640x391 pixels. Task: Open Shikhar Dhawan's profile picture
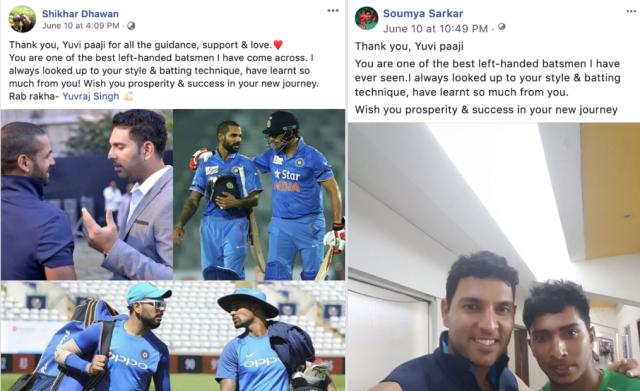(x=22, y=19)
